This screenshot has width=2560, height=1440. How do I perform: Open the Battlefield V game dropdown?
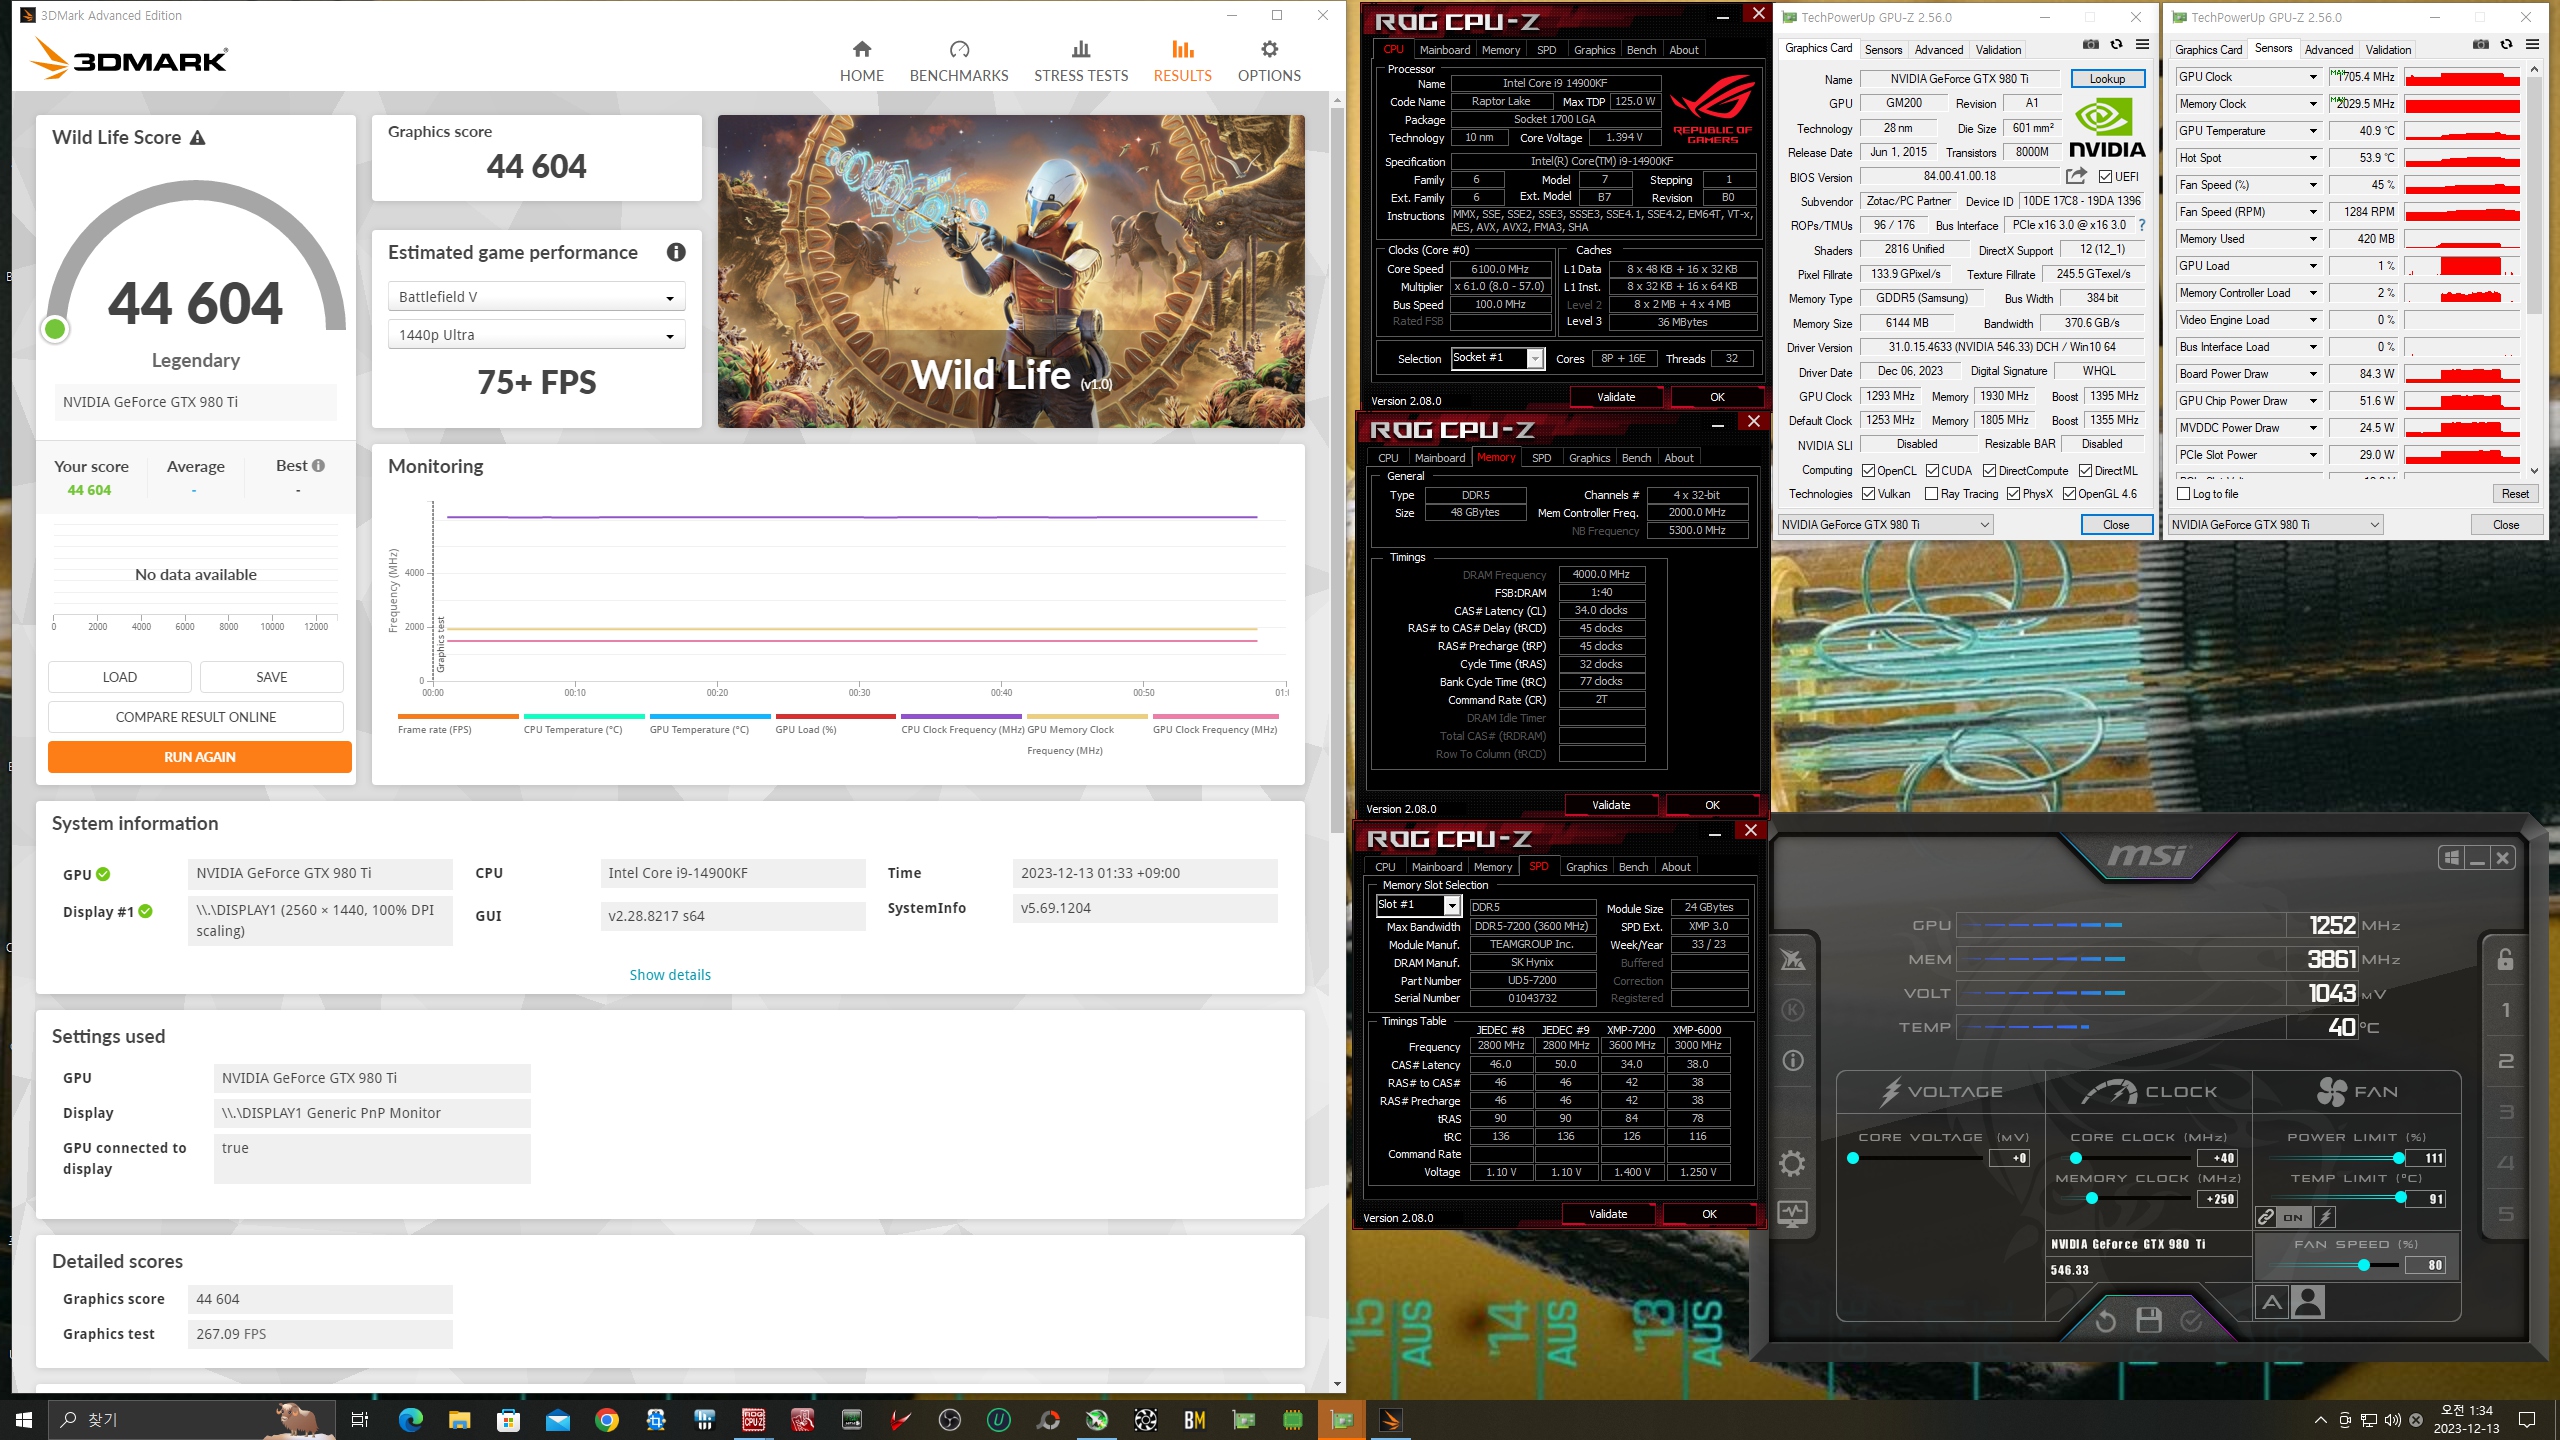click(x=536, y=297)
